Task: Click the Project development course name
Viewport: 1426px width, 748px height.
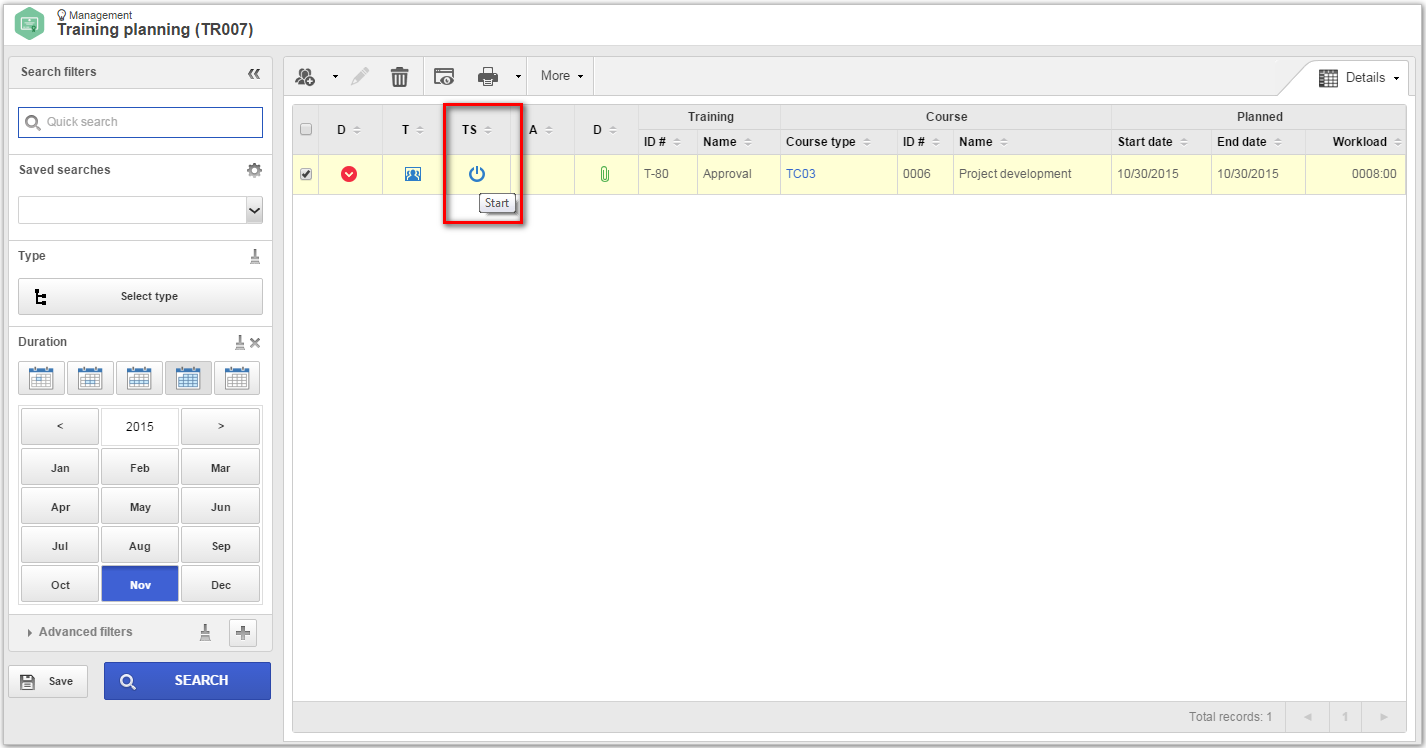Action: point(1015,174)
